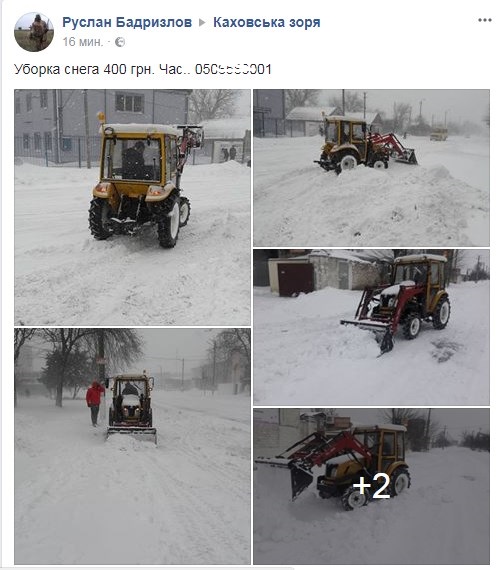This screenshot has height=570, width=499.
Task: Open Руслан Бадризлов profile link
Action: (127, 22)
